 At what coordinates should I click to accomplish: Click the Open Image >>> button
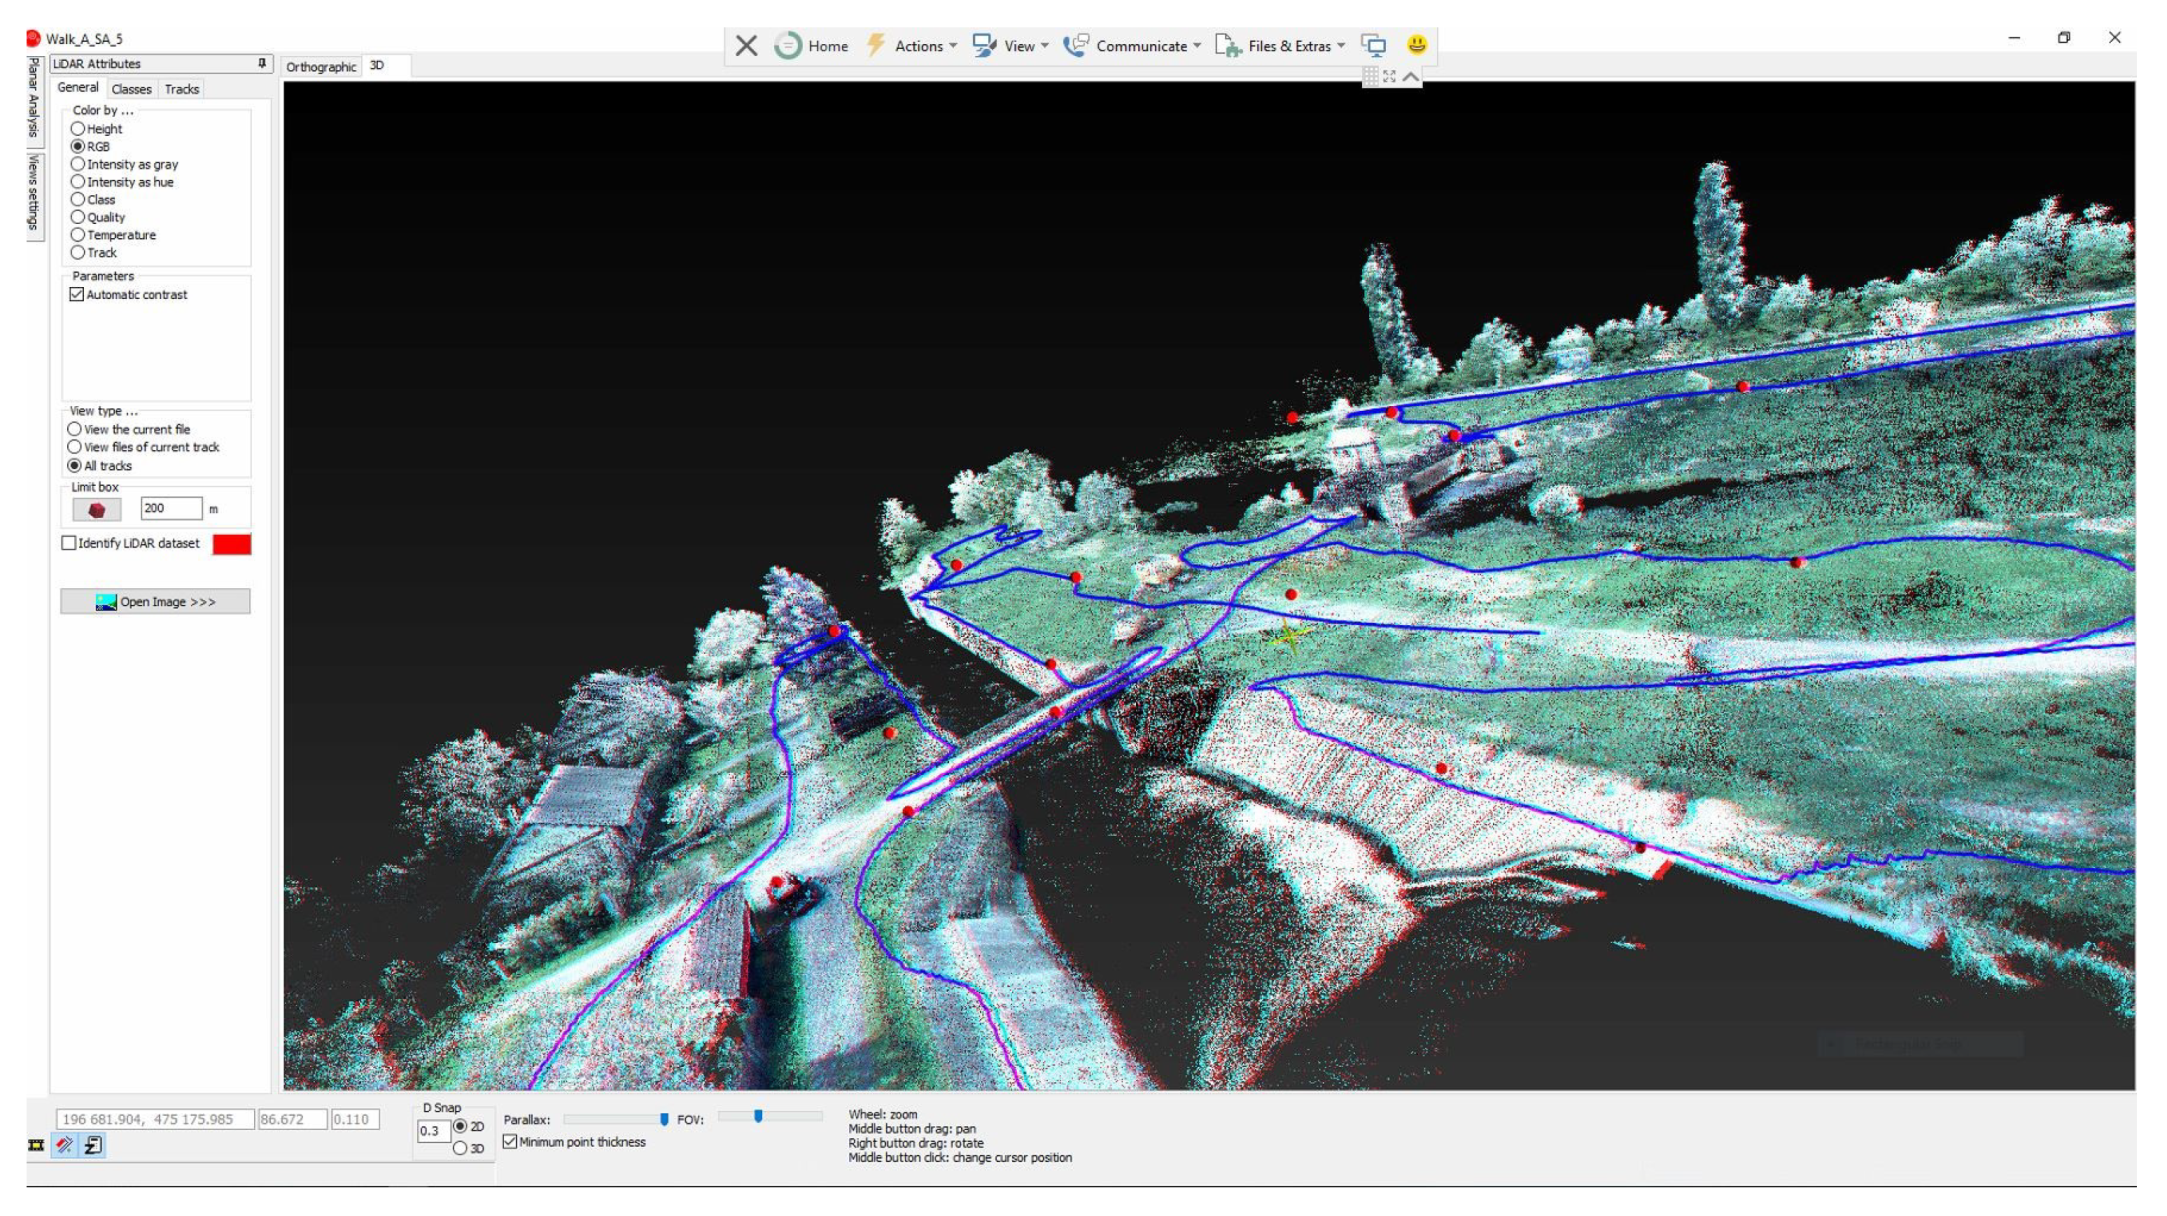155,602
